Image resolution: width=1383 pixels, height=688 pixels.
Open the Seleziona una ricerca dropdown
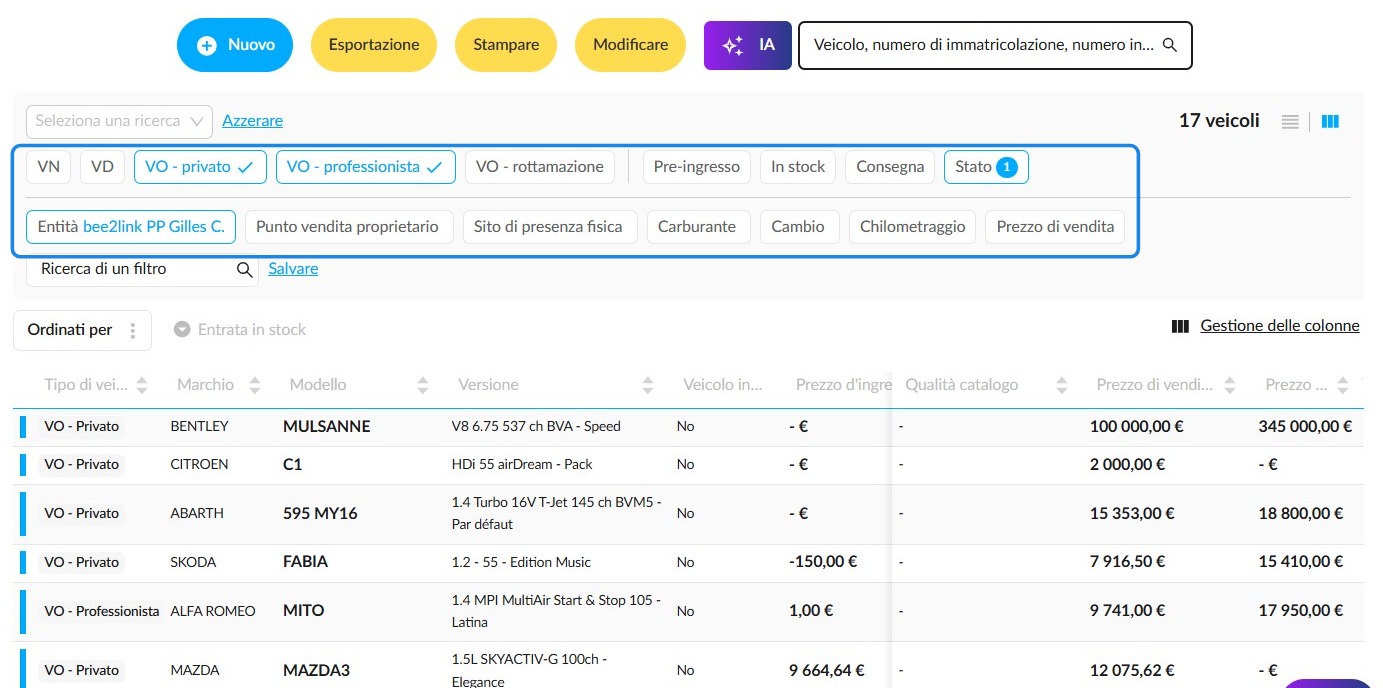click(x=119, y=121)
